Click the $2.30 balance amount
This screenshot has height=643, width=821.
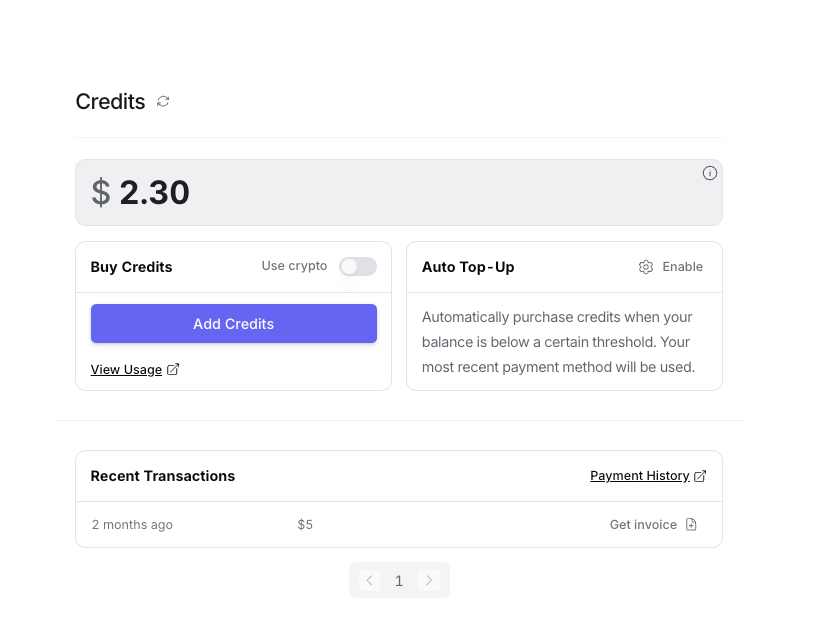[x=154, y=192]
